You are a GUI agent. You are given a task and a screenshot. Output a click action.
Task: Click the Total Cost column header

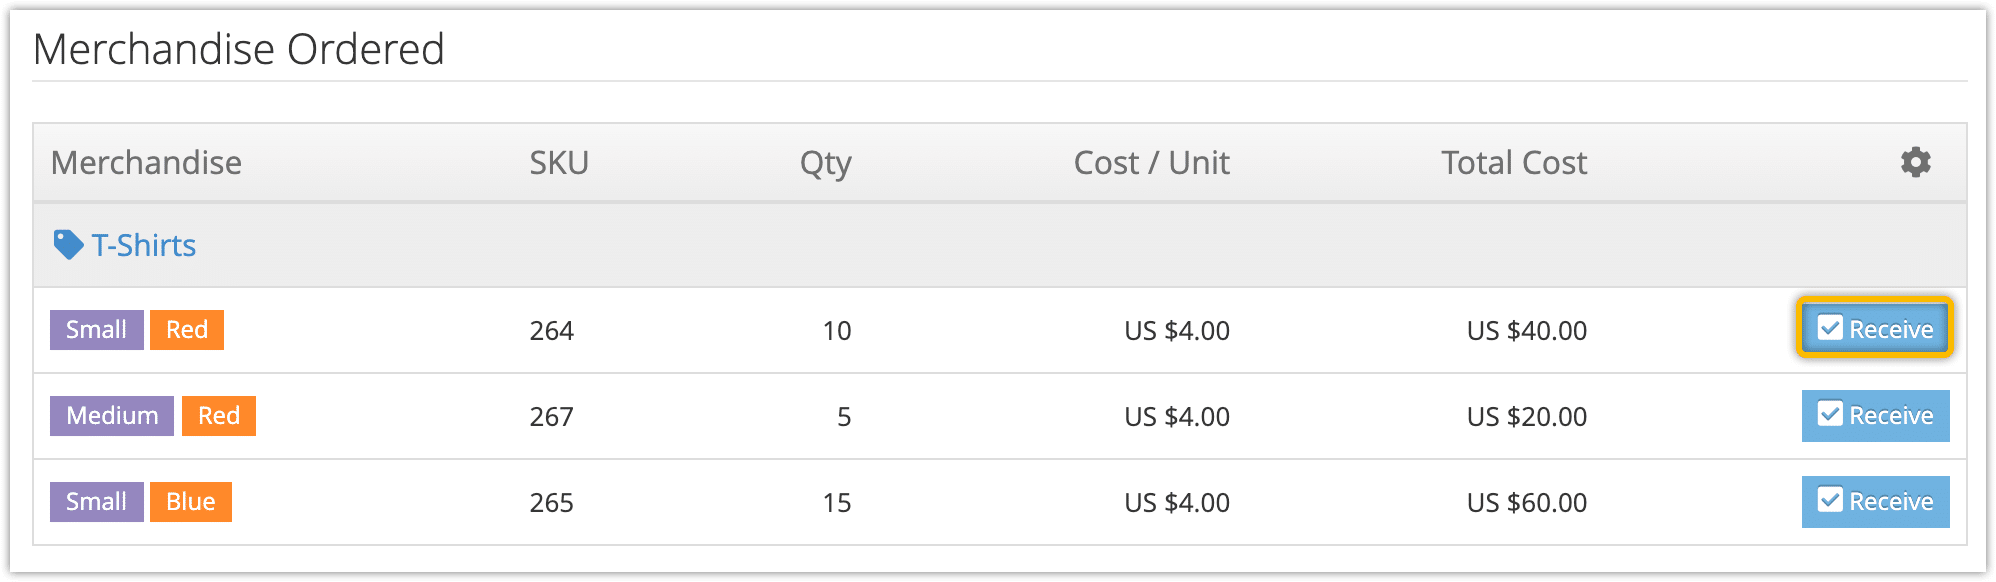coord(1514,162)
